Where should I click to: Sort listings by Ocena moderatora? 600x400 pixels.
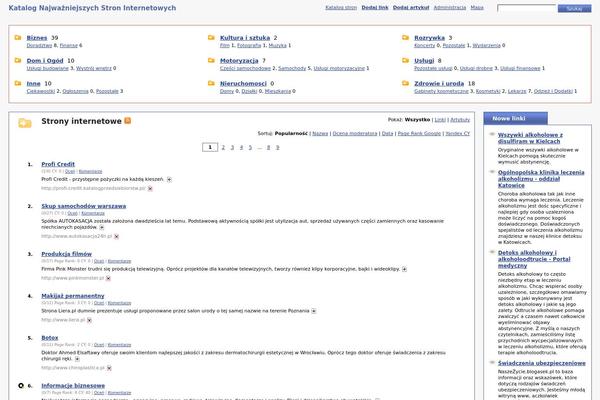point(355,134)
